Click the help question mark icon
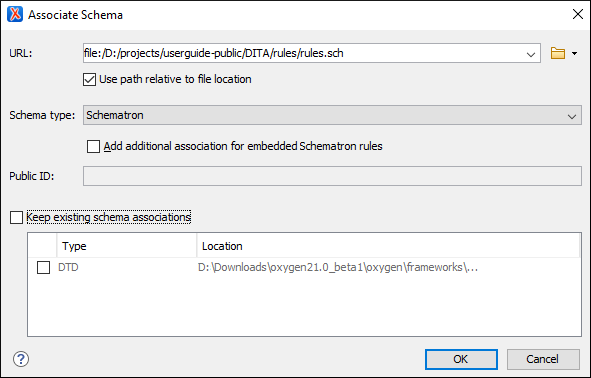 21,359
